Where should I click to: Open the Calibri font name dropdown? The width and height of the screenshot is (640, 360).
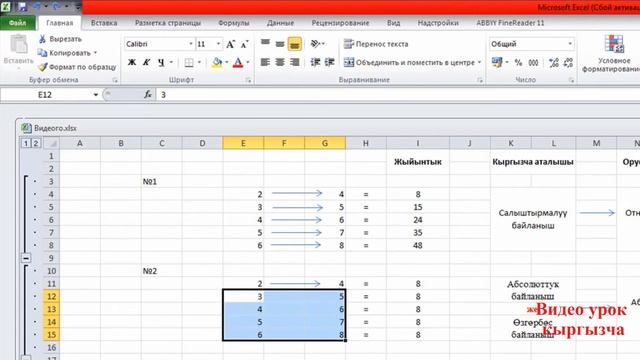point(191,44)
